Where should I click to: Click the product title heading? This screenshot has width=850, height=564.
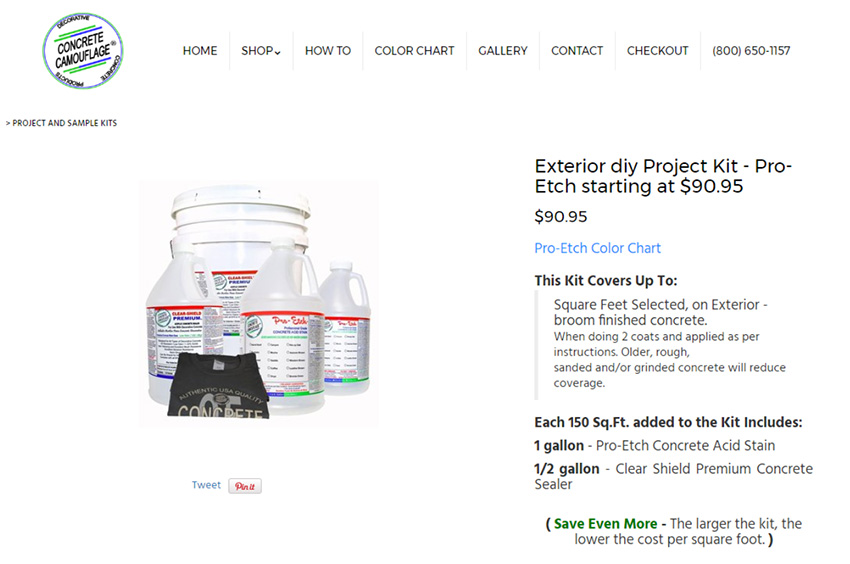(663, 176)
